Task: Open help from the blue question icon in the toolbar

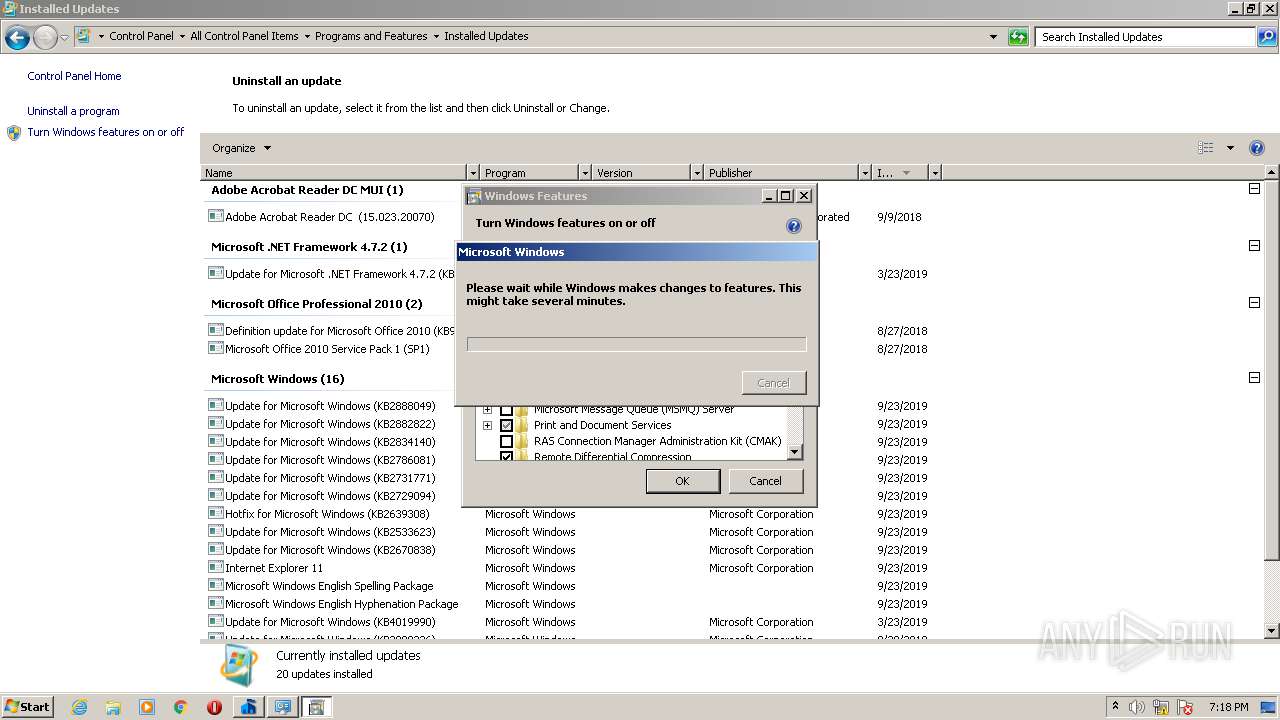Action: [1257, 148]
